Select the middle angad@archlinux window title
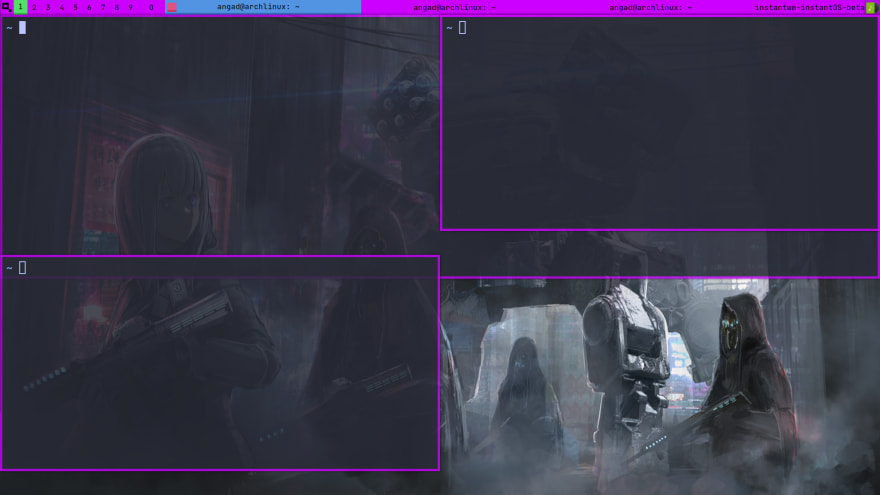 454,7
